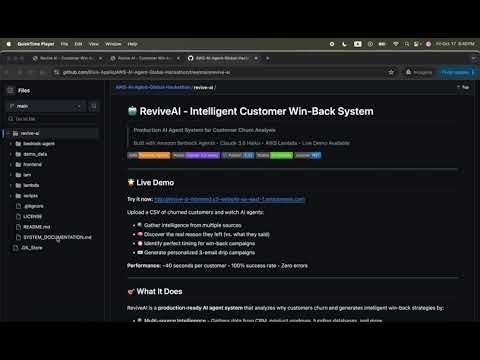Open a new browser tab with plus
480x360 pixels.
[267, 58]
